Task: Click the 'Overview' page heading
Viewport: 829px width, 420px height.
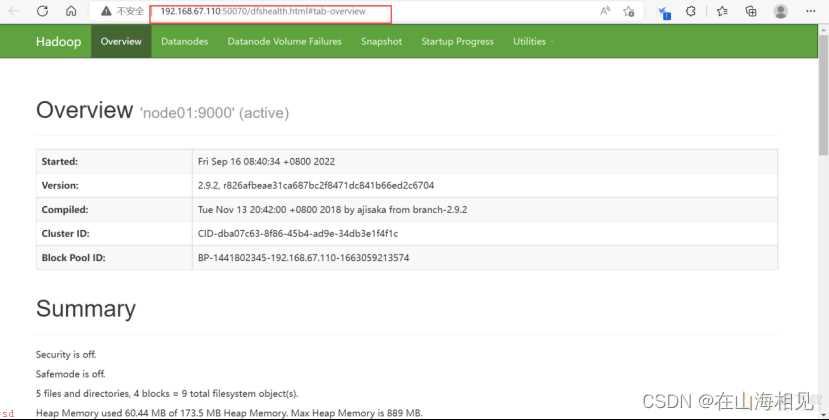Action: (85, 110)
